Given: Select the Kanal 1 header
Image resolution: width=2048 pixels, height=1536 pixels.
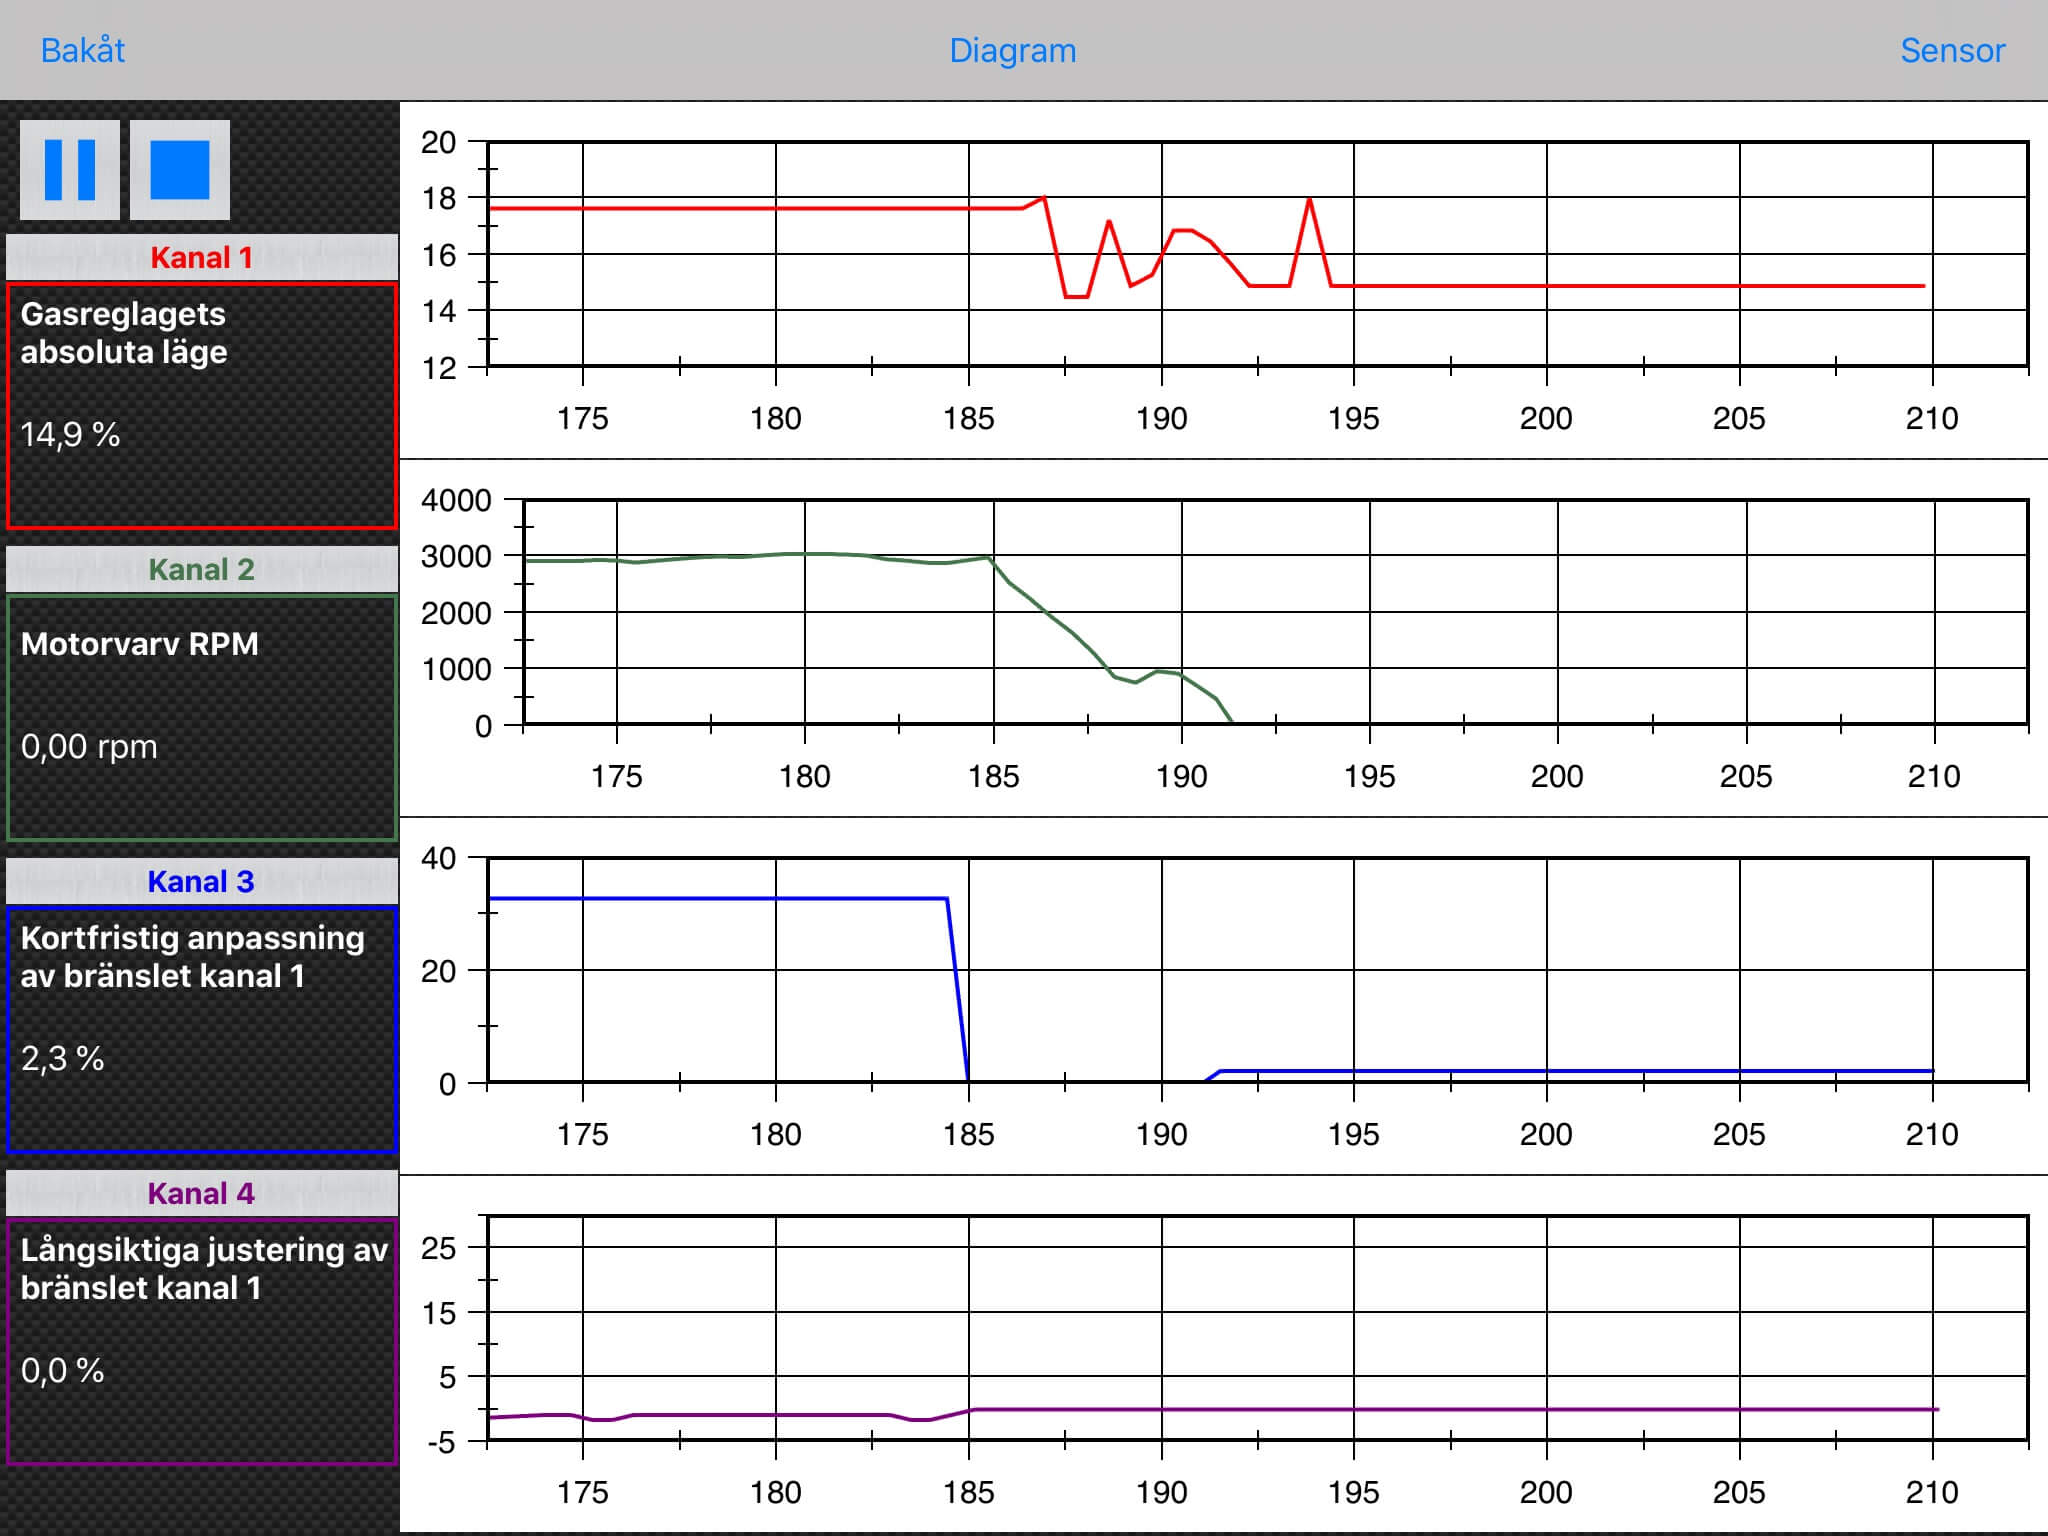Looking at the screenshot, I should (x=201, y=258).
